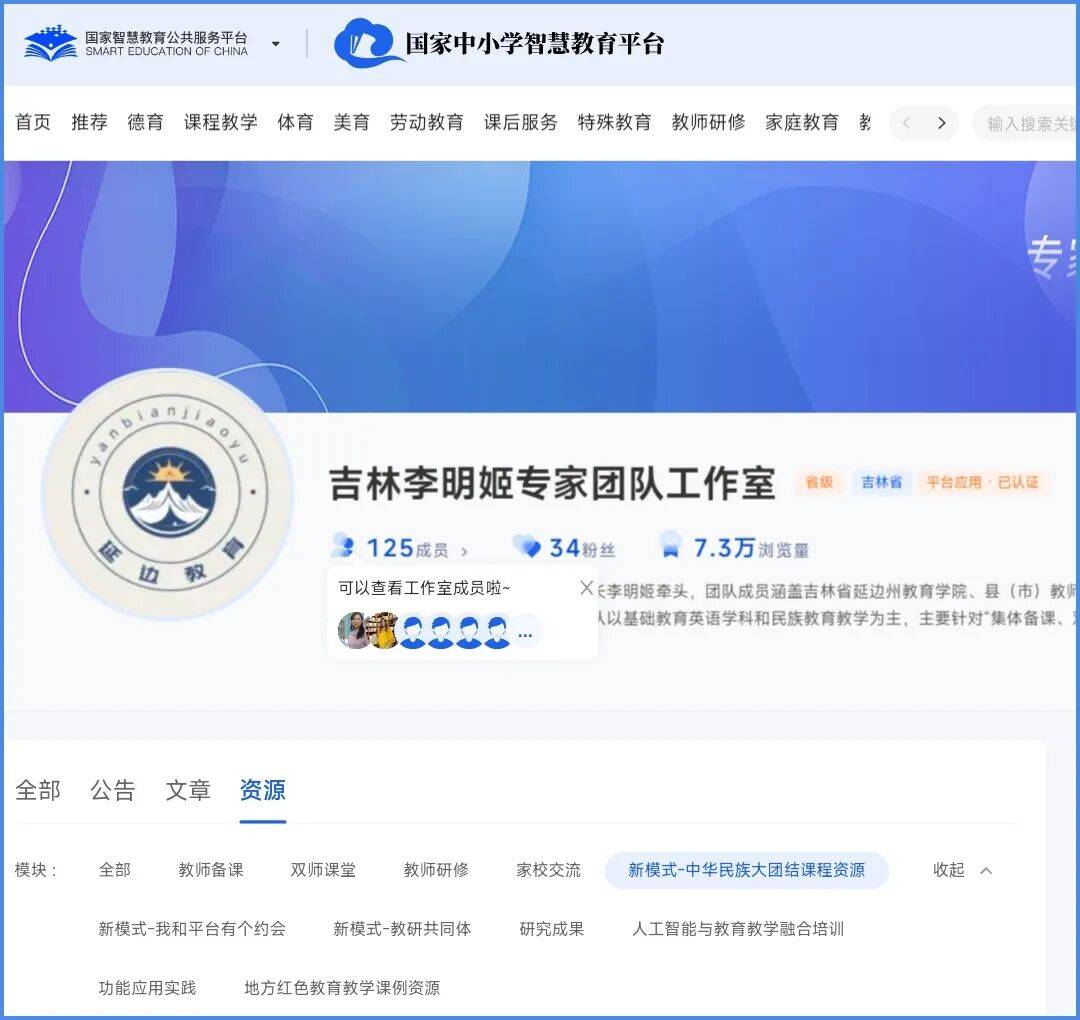Click the navigation scroll-left arrow
The width and height of the screenshot is (1080, 1020).
tap(906, 123)
